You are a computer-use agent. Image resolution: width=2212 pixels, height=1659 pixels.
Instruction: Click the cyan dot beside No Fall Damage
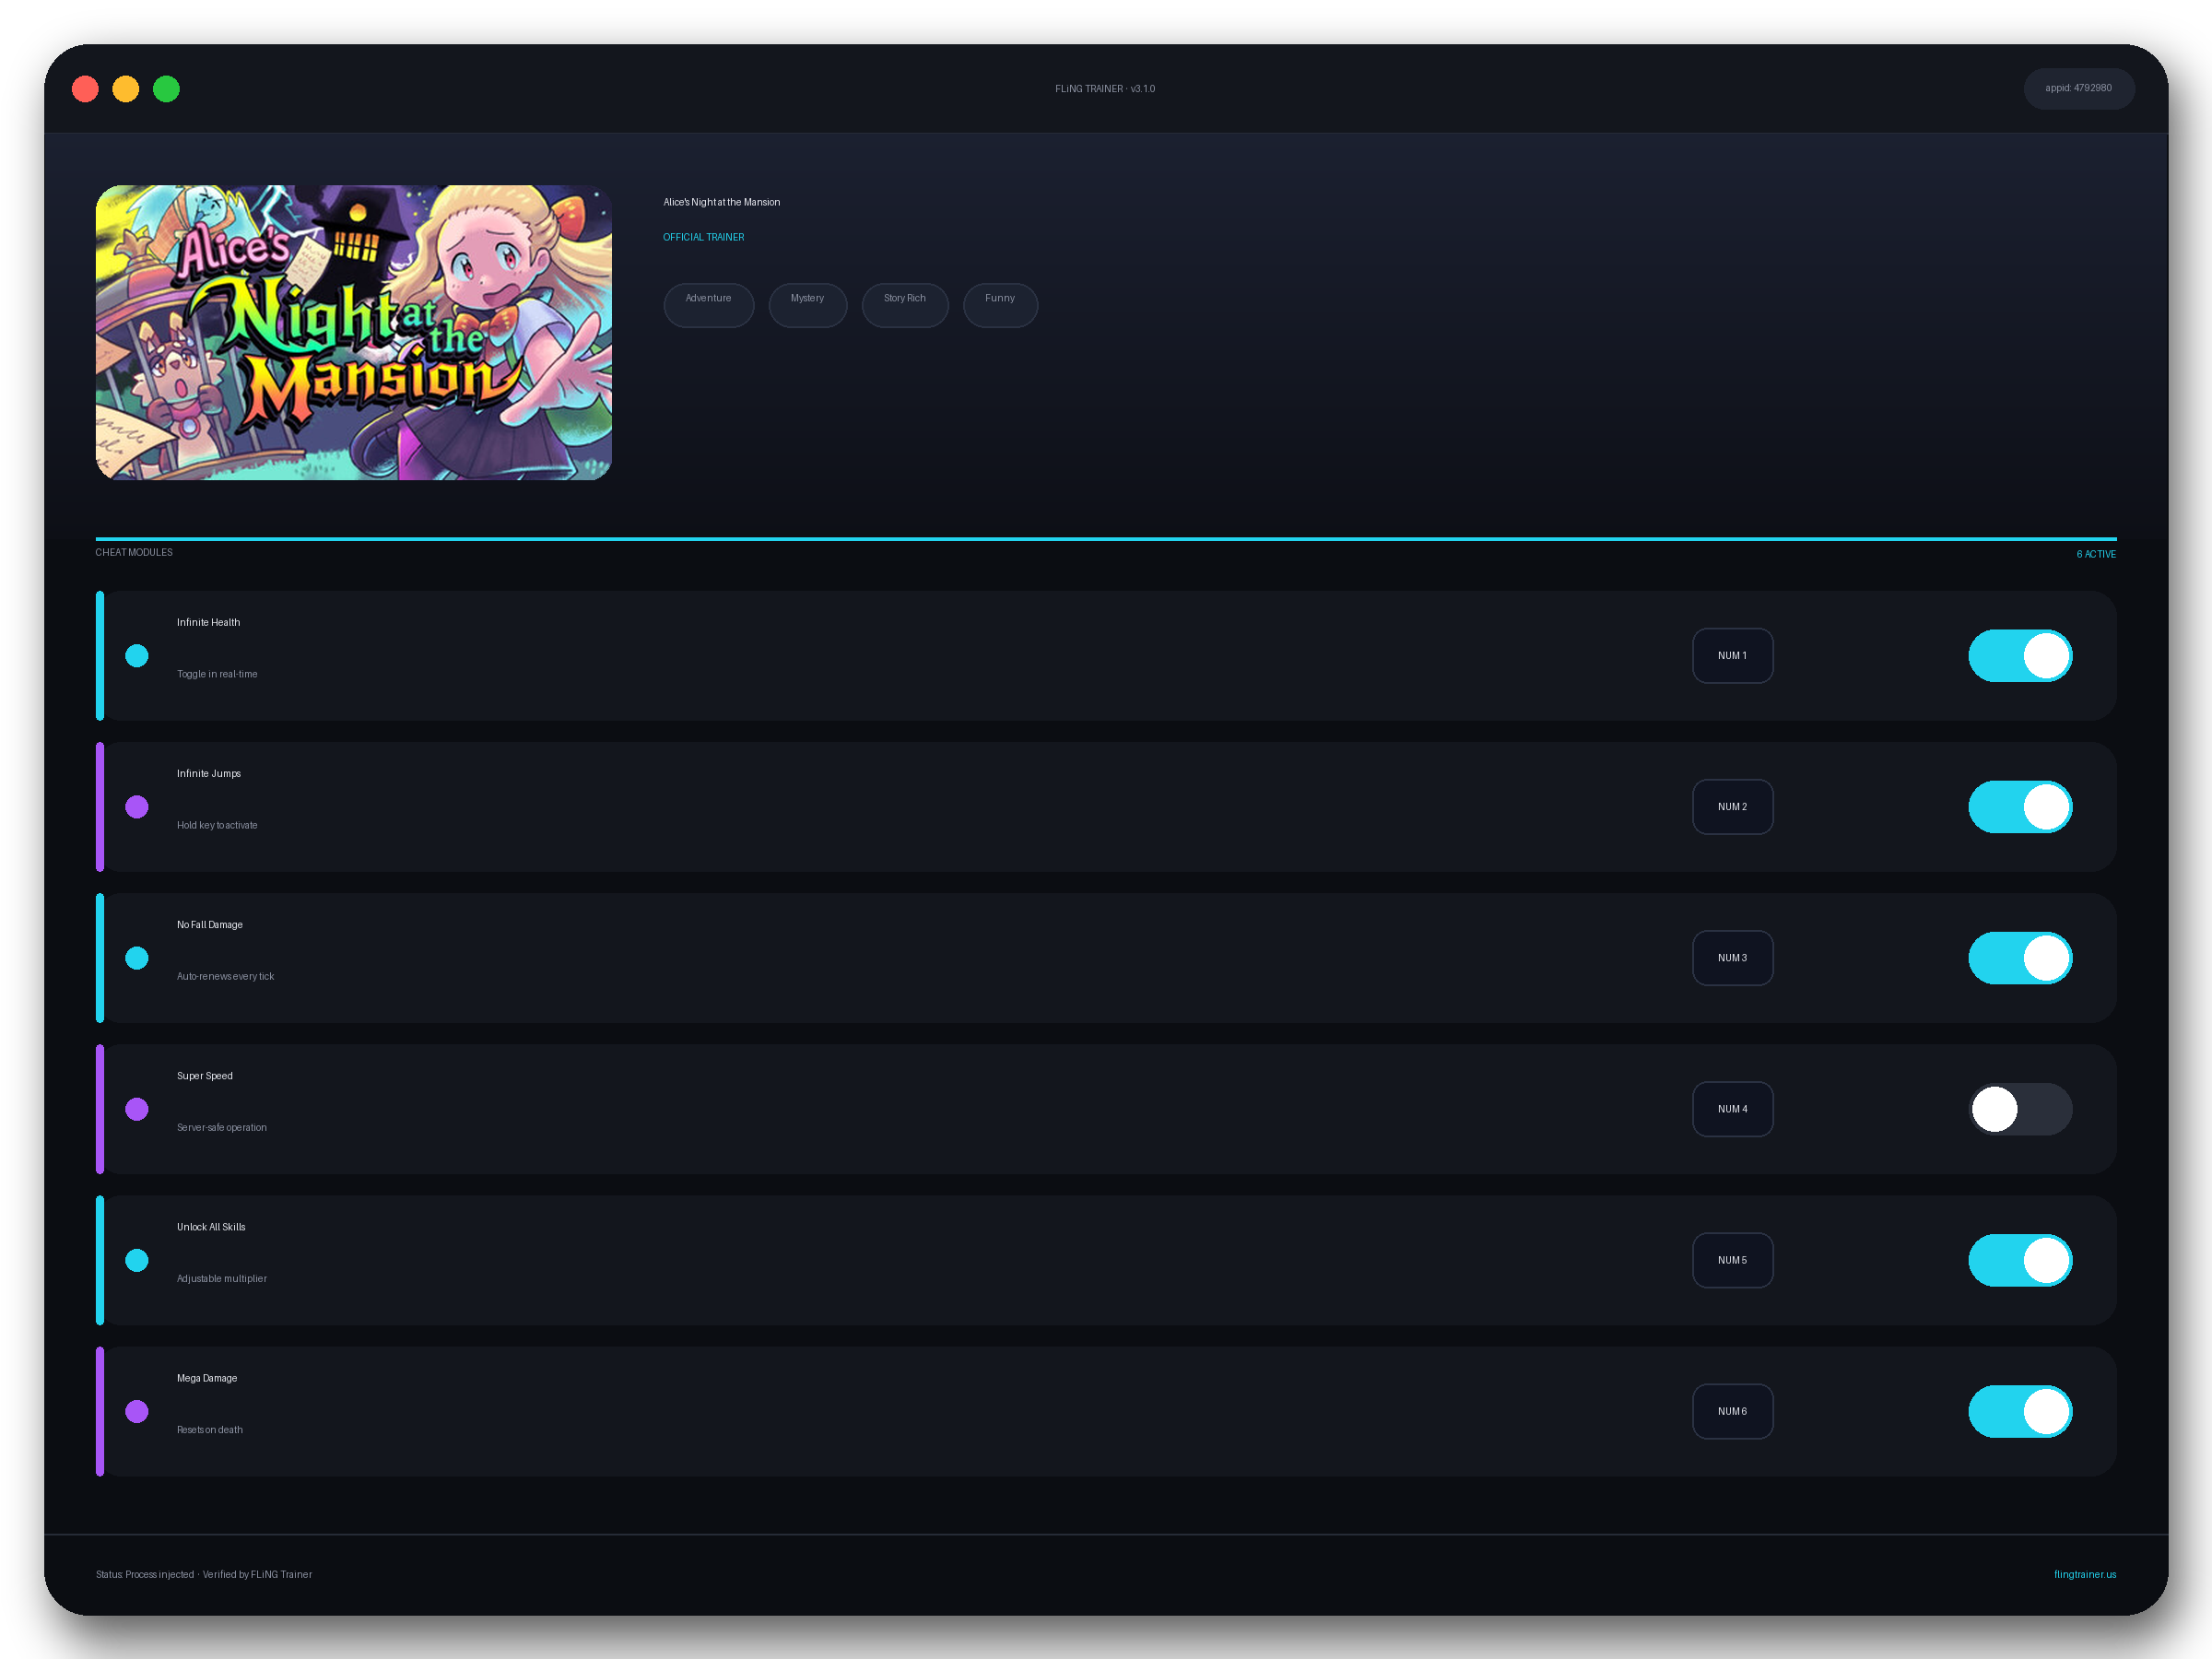[x=137, y=958]
